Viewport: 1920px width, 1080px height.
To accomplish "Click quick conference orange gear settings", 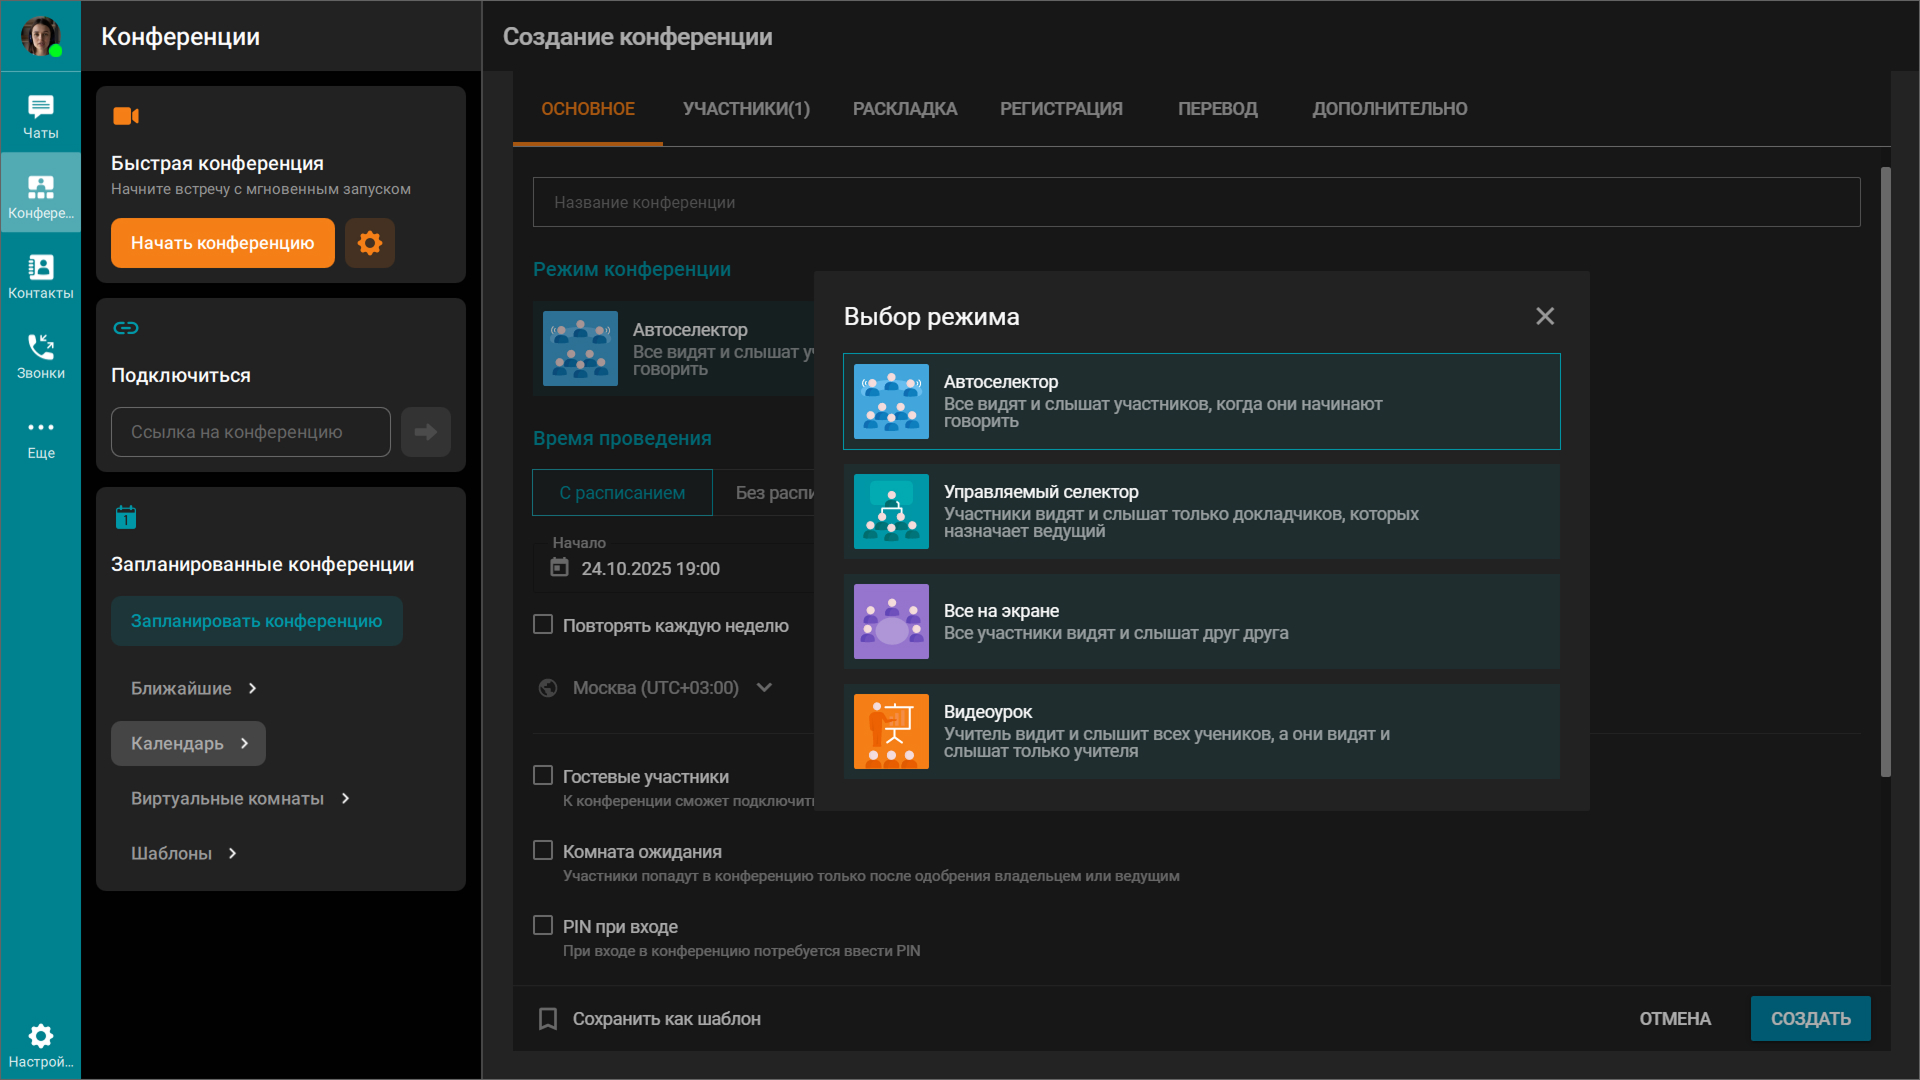I will tap(370, 243).
